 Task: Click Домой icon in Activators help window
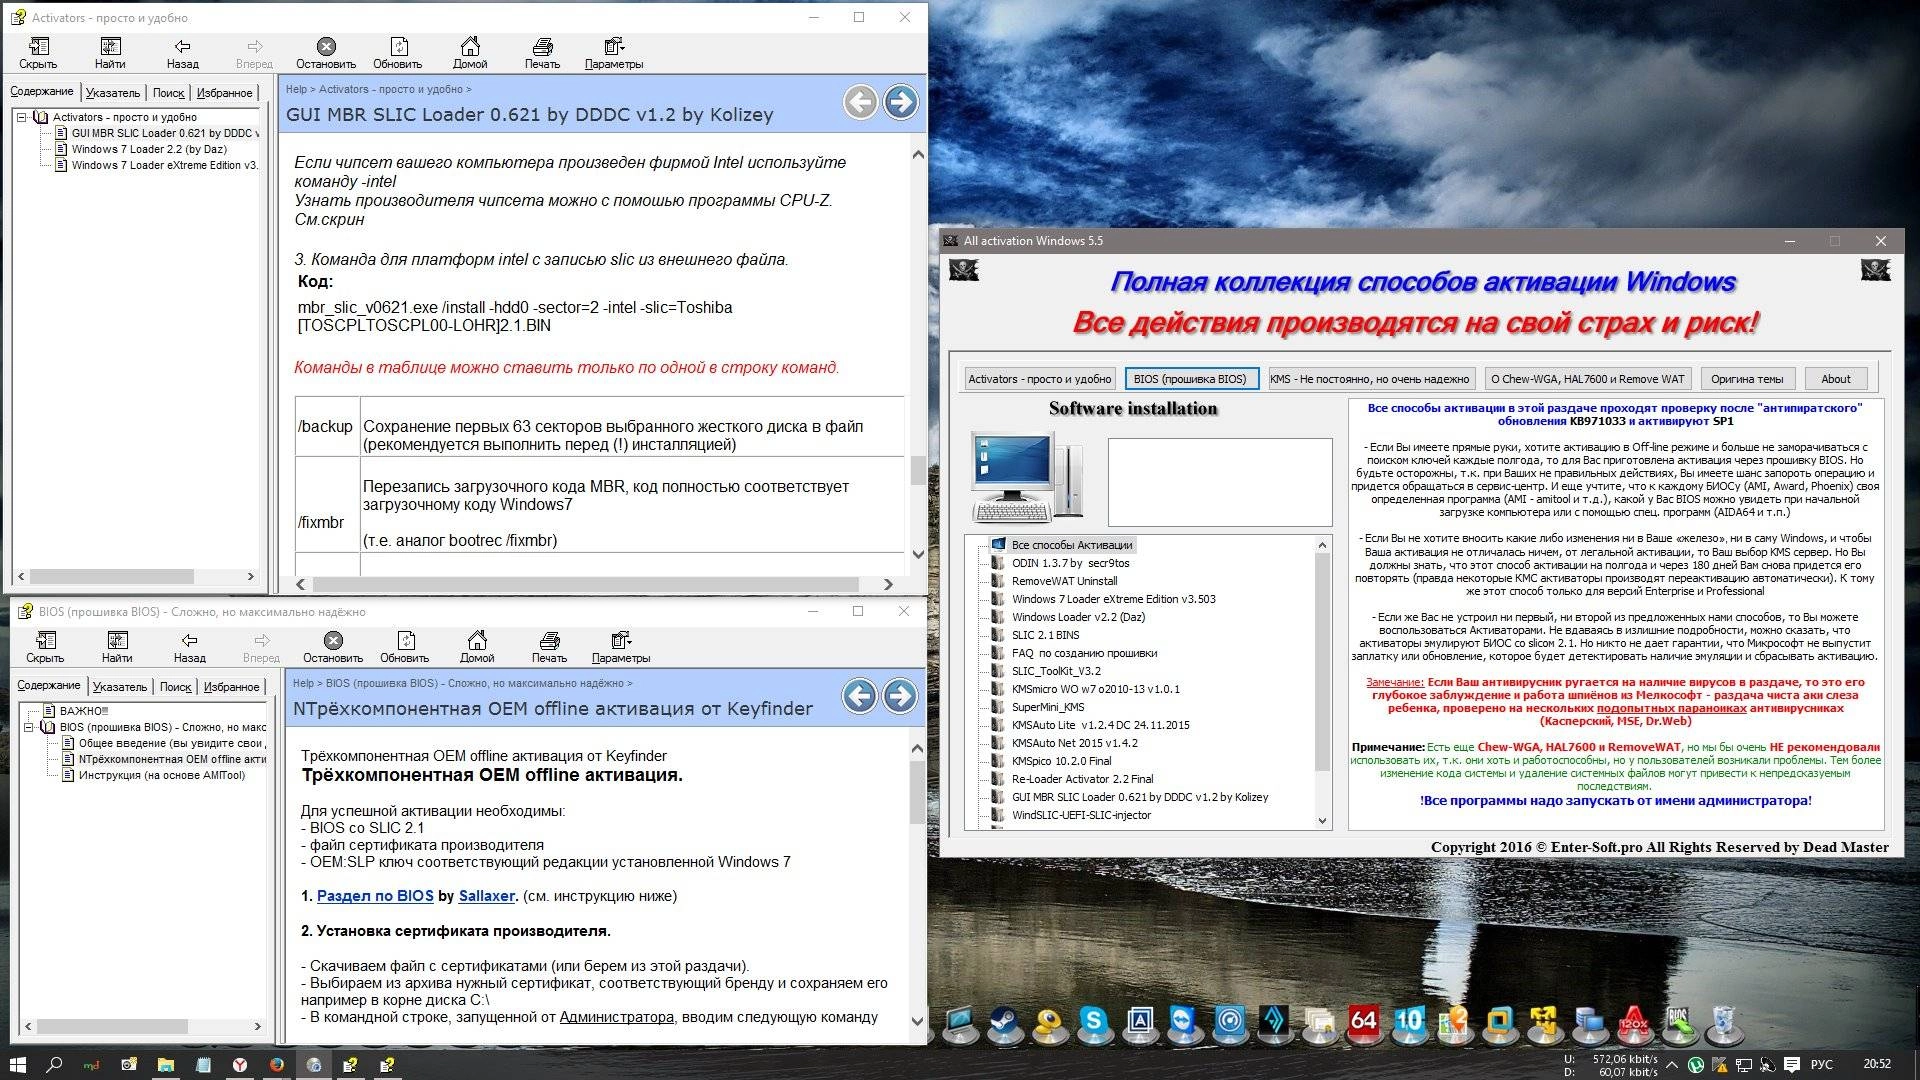[470, 53]
